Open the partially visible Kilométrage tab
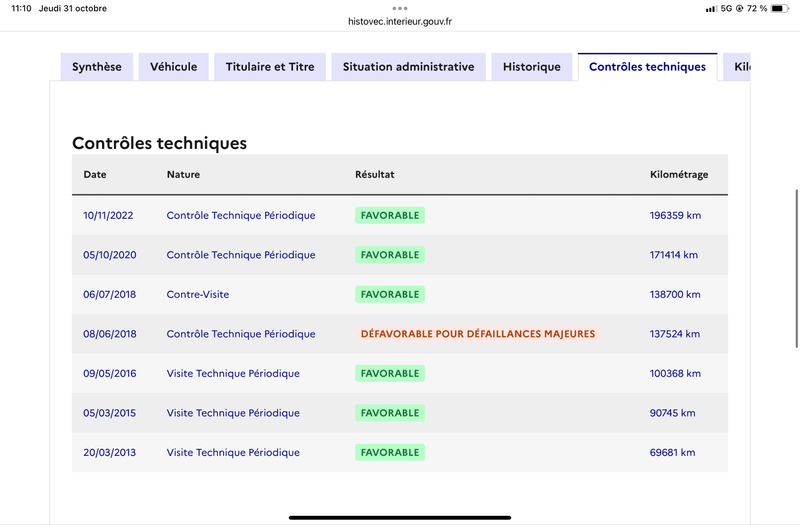The width and height of the screenshot is (800, 525). (737, 67)
